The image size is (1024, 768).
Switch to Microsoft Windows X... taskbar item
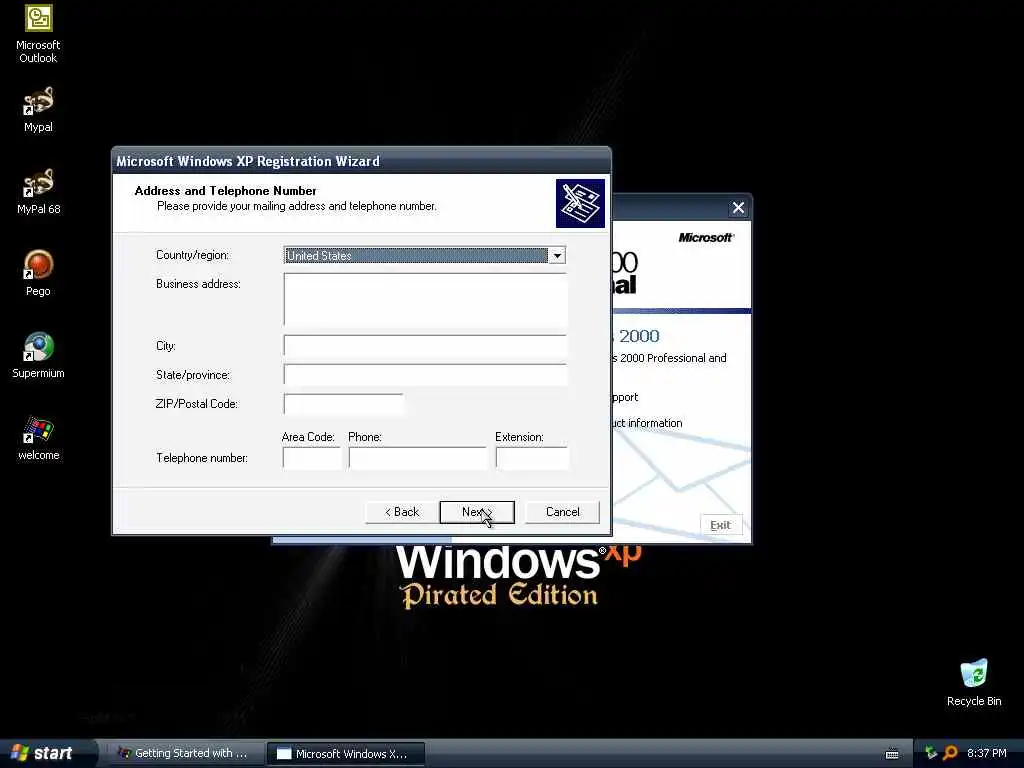[x=345, y=754]
